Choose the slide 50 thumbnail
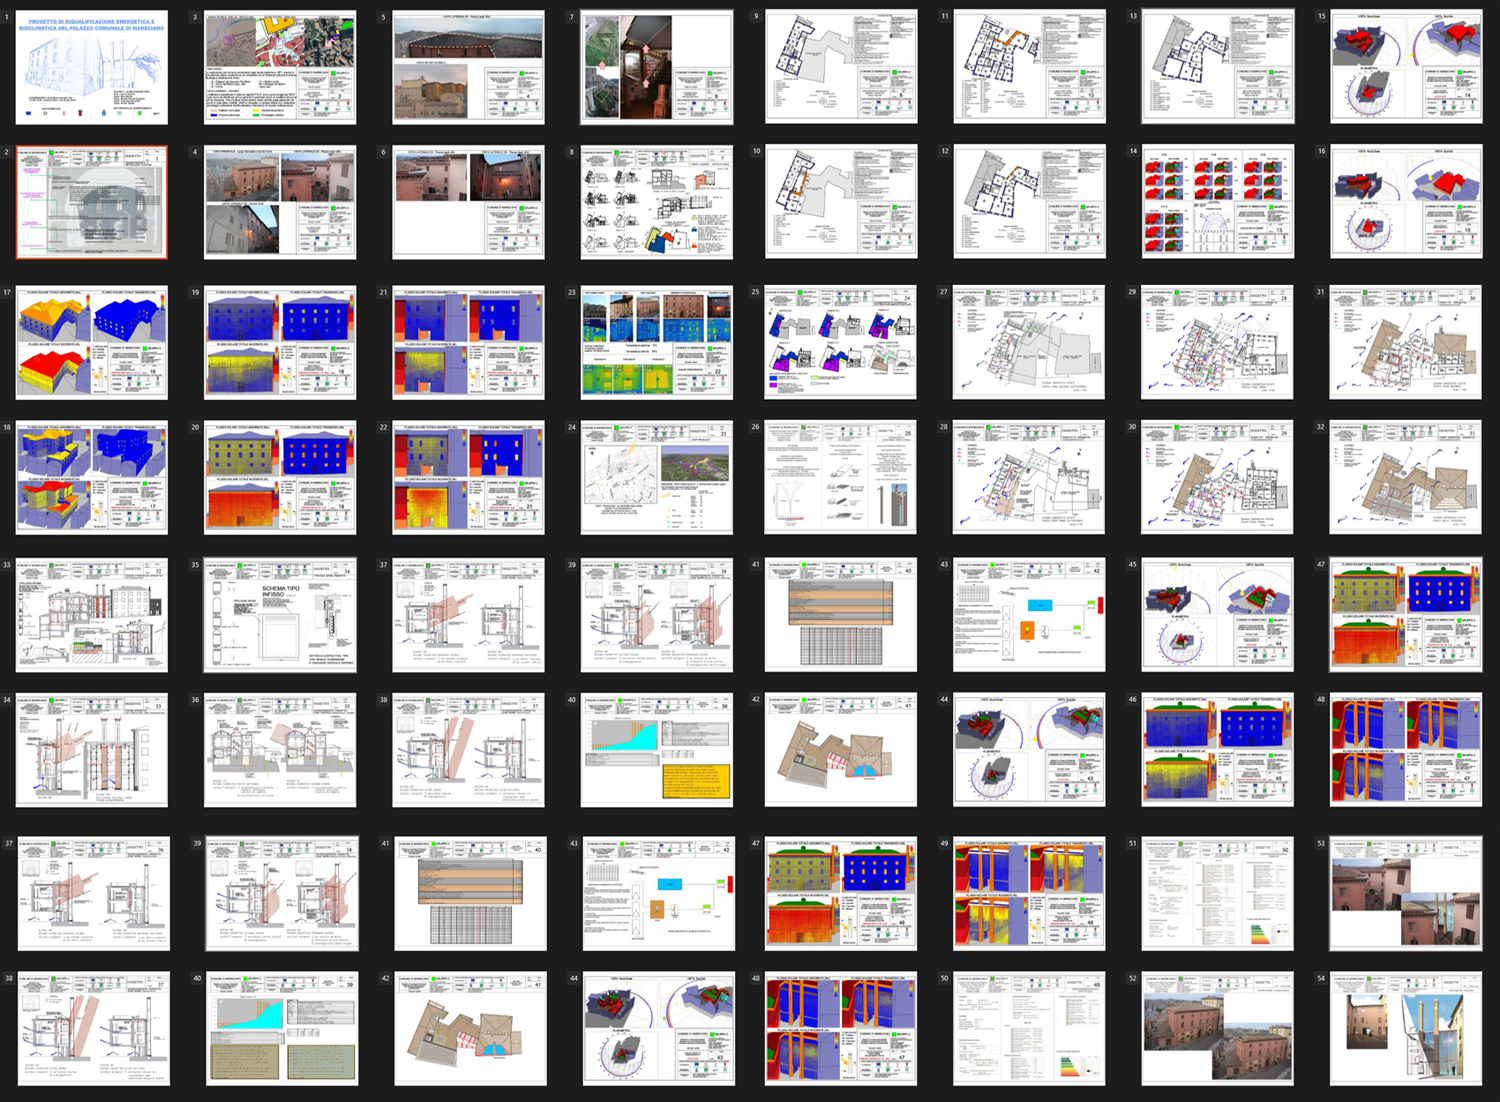 [1030, 1028]
